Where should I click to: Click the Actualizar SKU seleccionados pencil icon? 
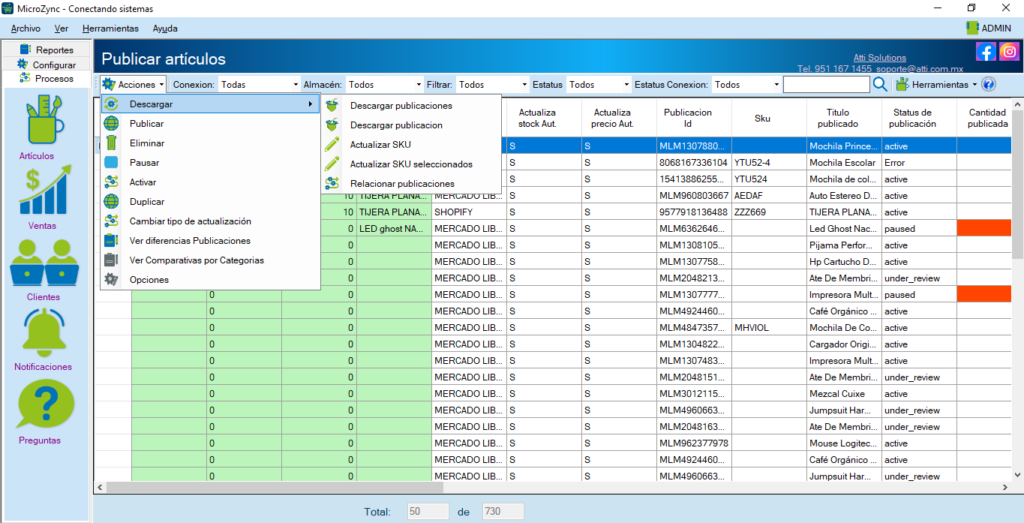[x=332, y=164]
